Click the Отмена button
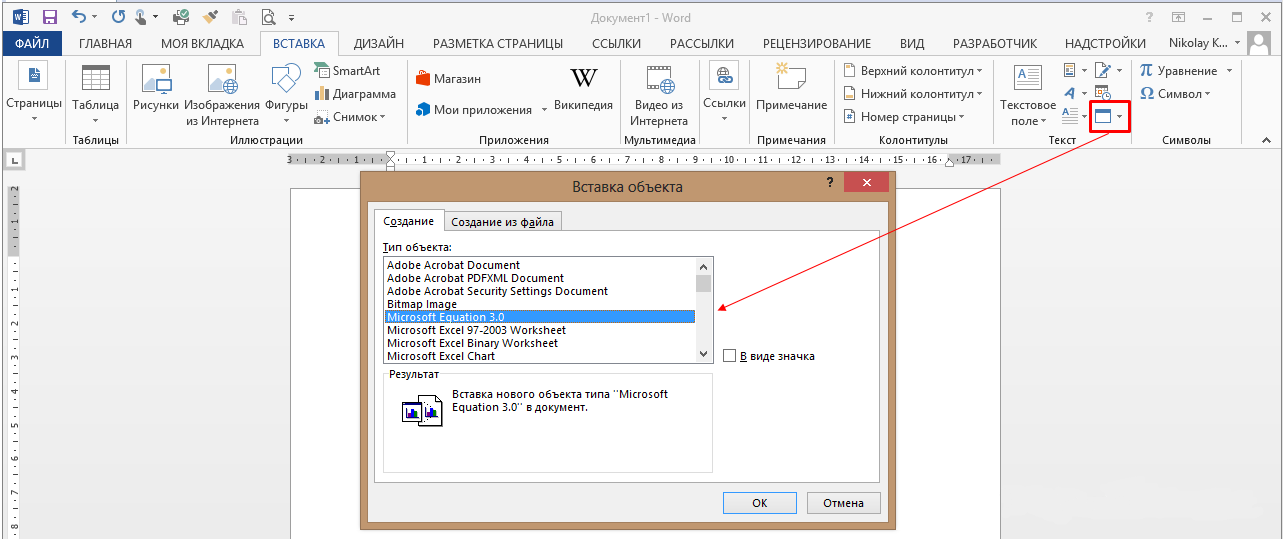This screenshot has width=1285, height=541. (x=843, y=503)
